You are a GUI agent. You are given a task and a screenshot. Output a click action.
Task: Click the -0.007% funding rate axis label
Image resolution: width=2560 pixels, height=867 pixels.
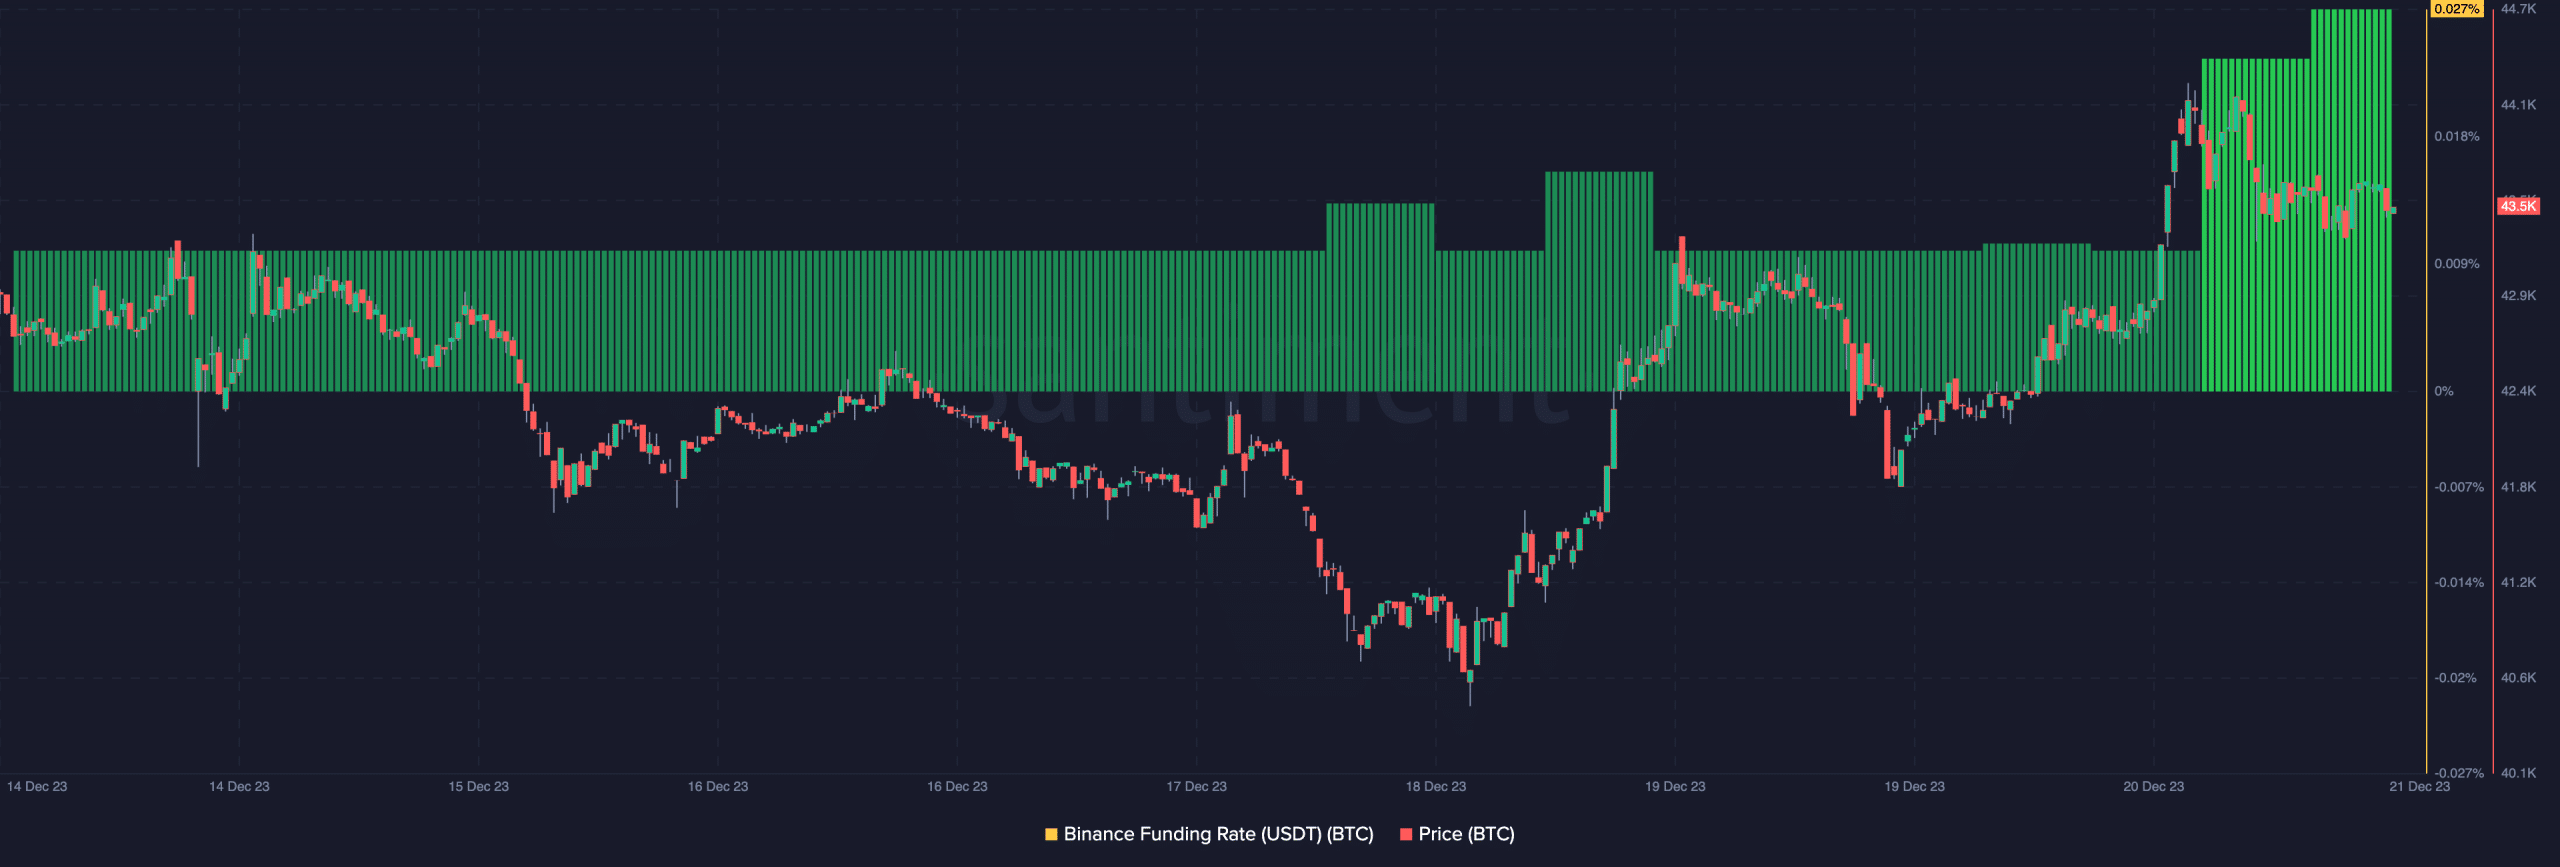[x=2459, y=487]
